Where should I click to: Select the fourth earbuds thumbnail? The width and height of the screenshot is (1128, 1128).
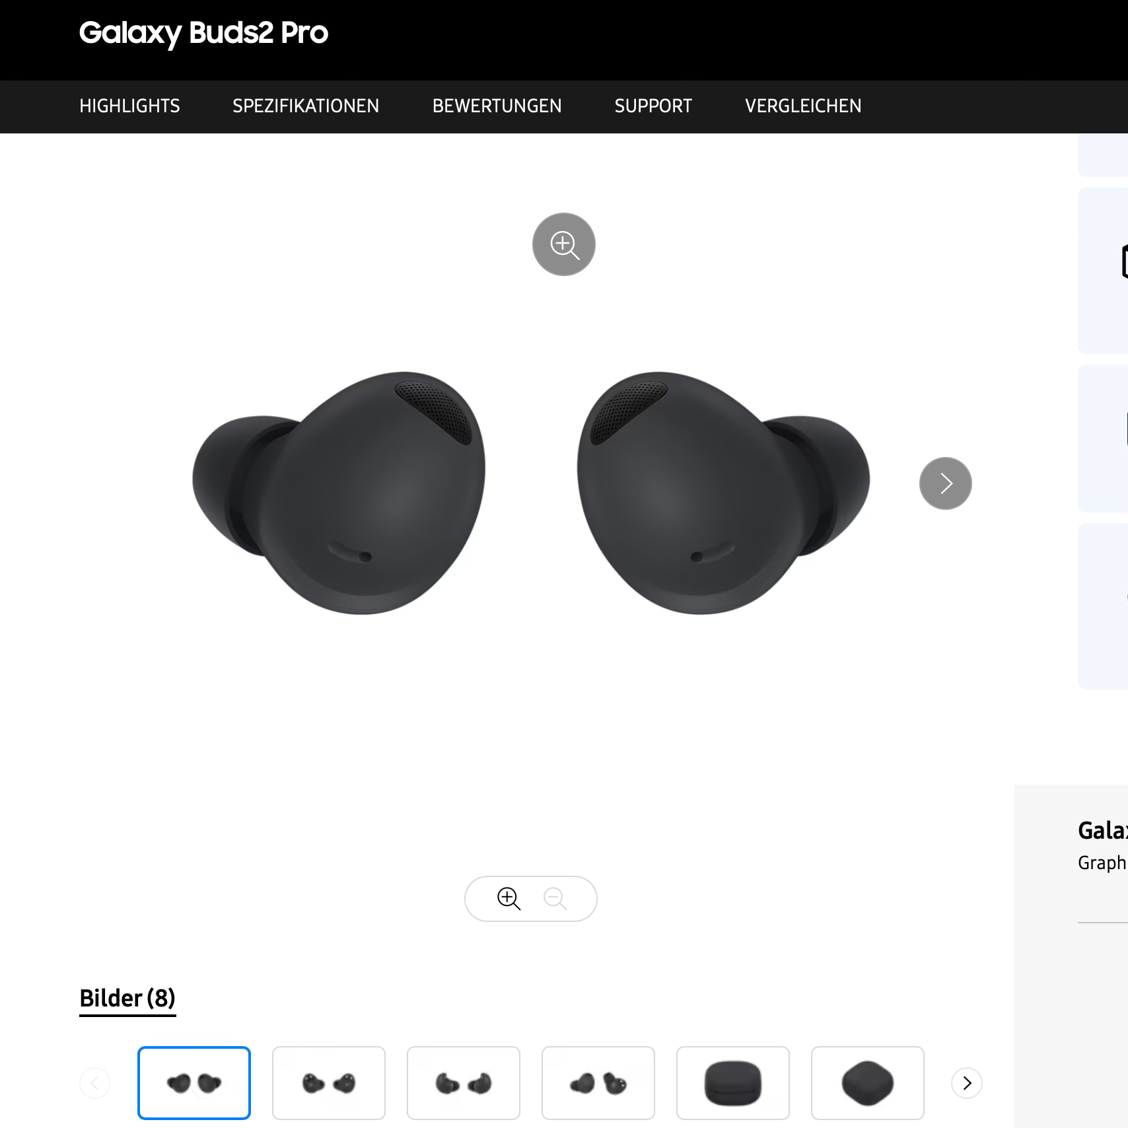point(598,1083)
